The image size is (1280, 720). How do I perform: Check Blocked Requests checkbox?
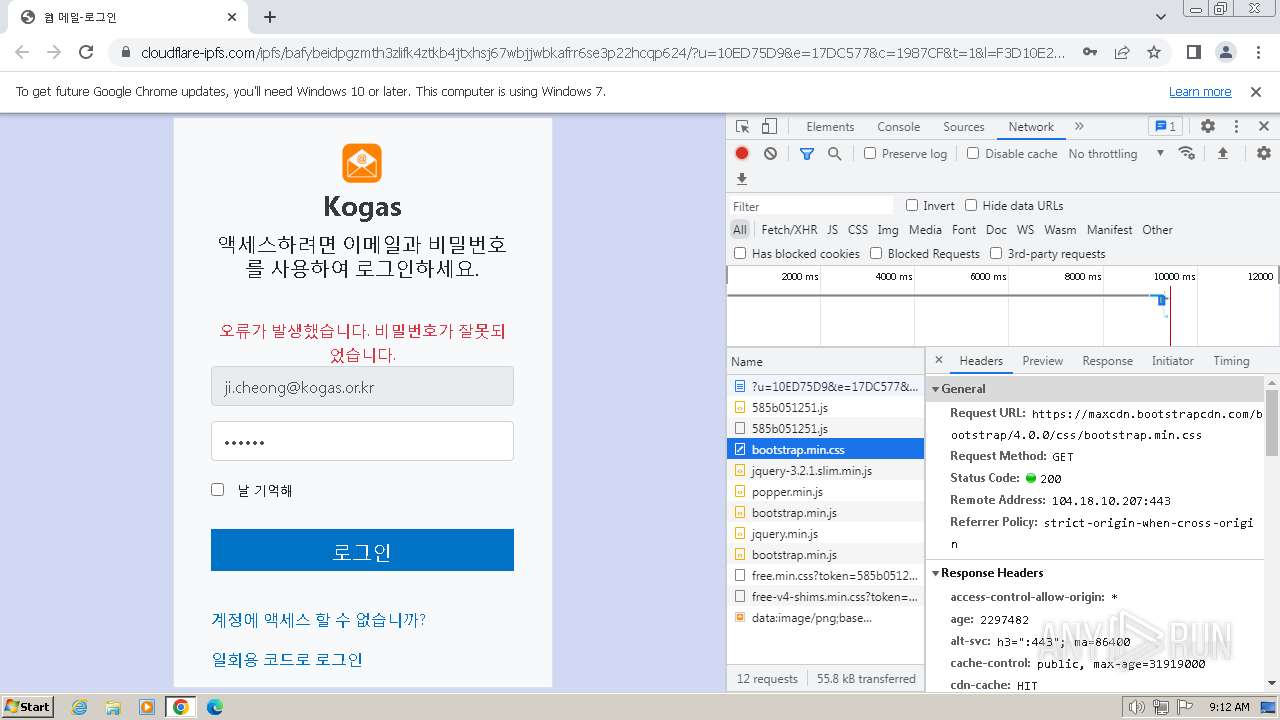[876, 253]
